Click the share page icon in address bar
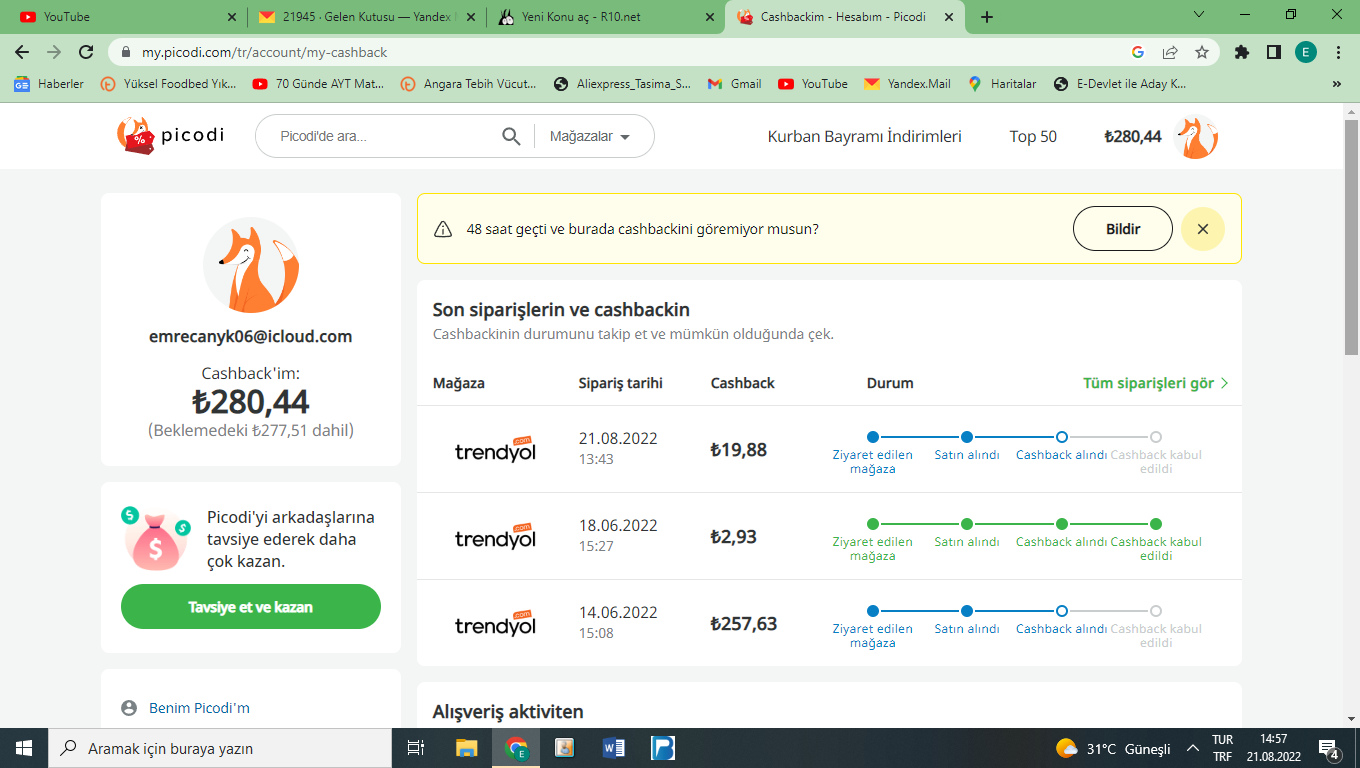This screenshot has width=1360, height=768. point(1170,52)
